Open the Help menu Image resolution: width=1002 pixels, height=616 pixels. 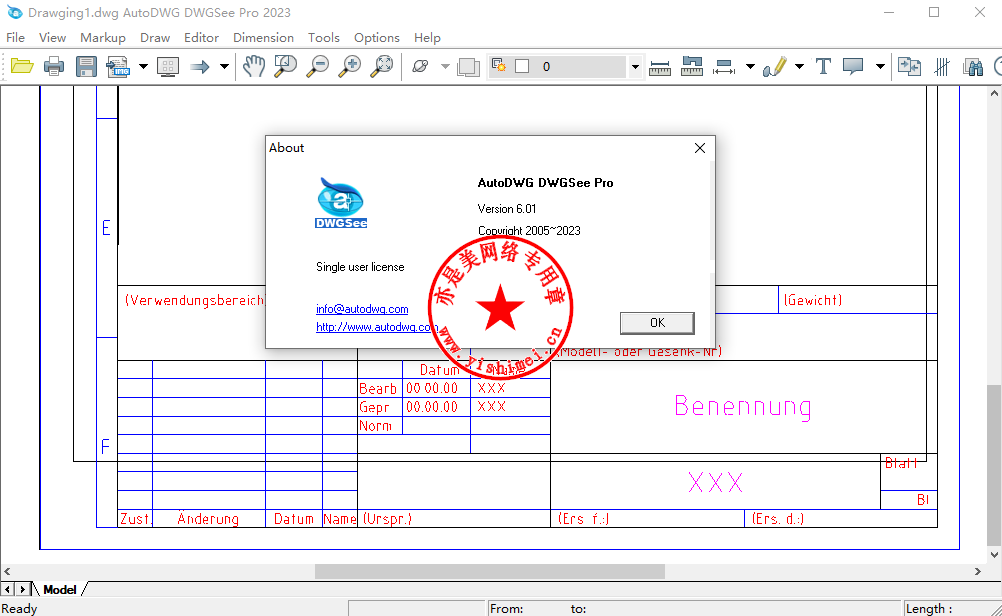428,38
